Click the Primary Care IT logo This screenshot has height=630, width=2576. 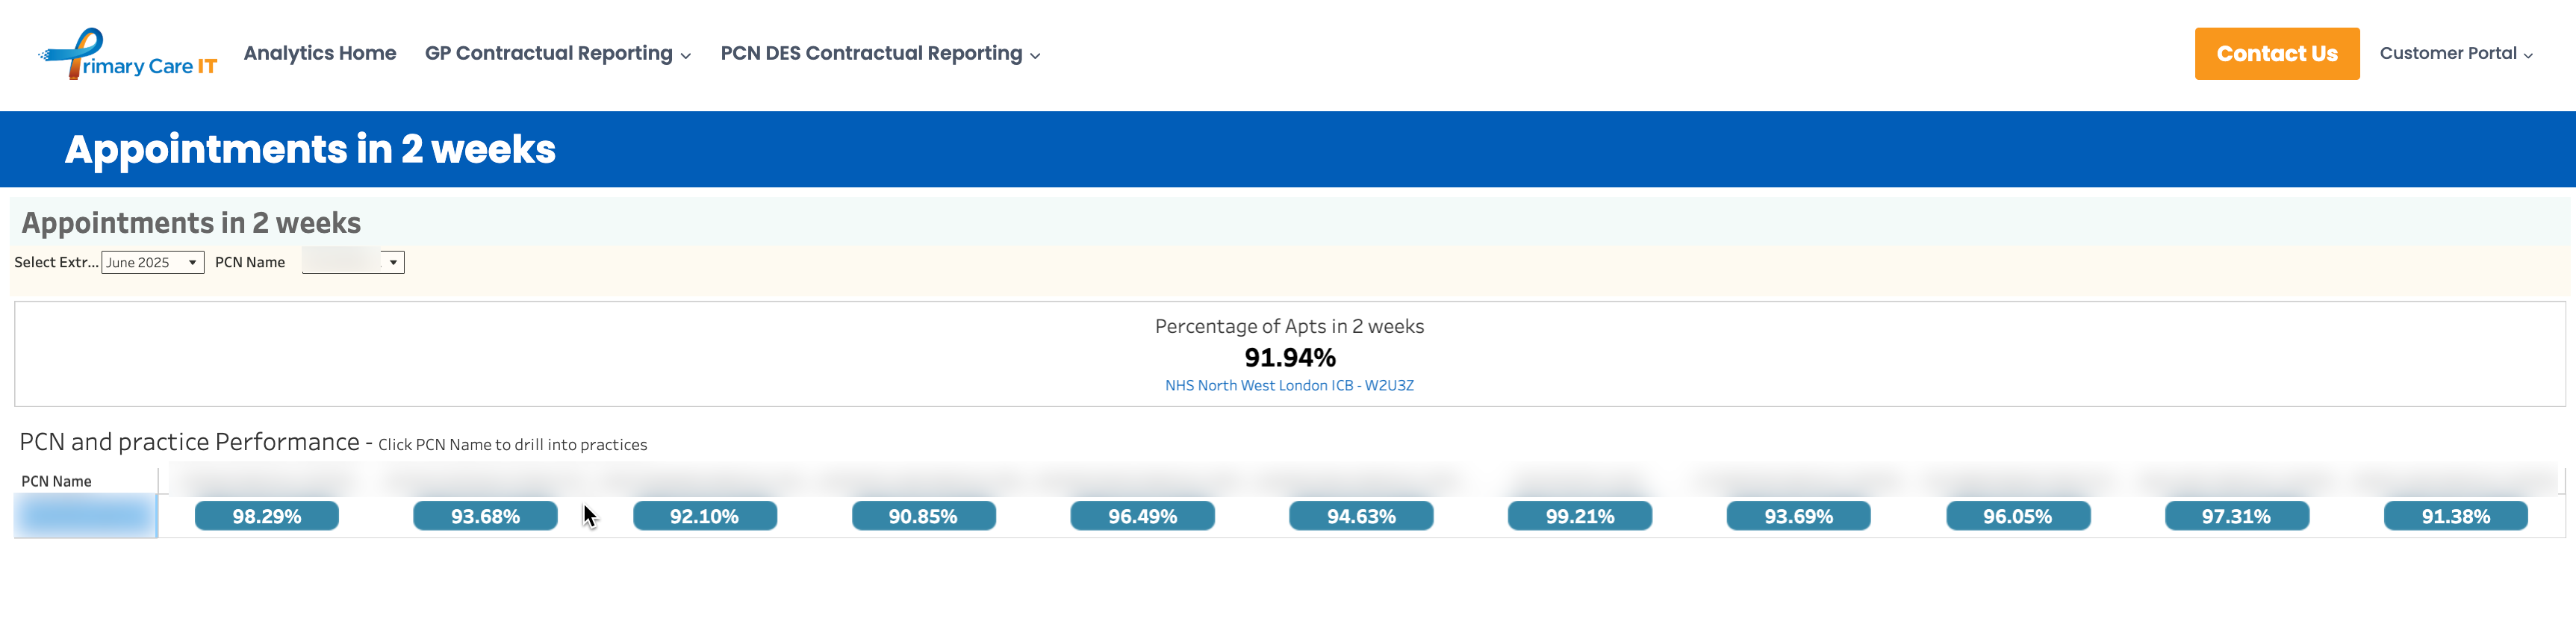[x=128, y=54]
